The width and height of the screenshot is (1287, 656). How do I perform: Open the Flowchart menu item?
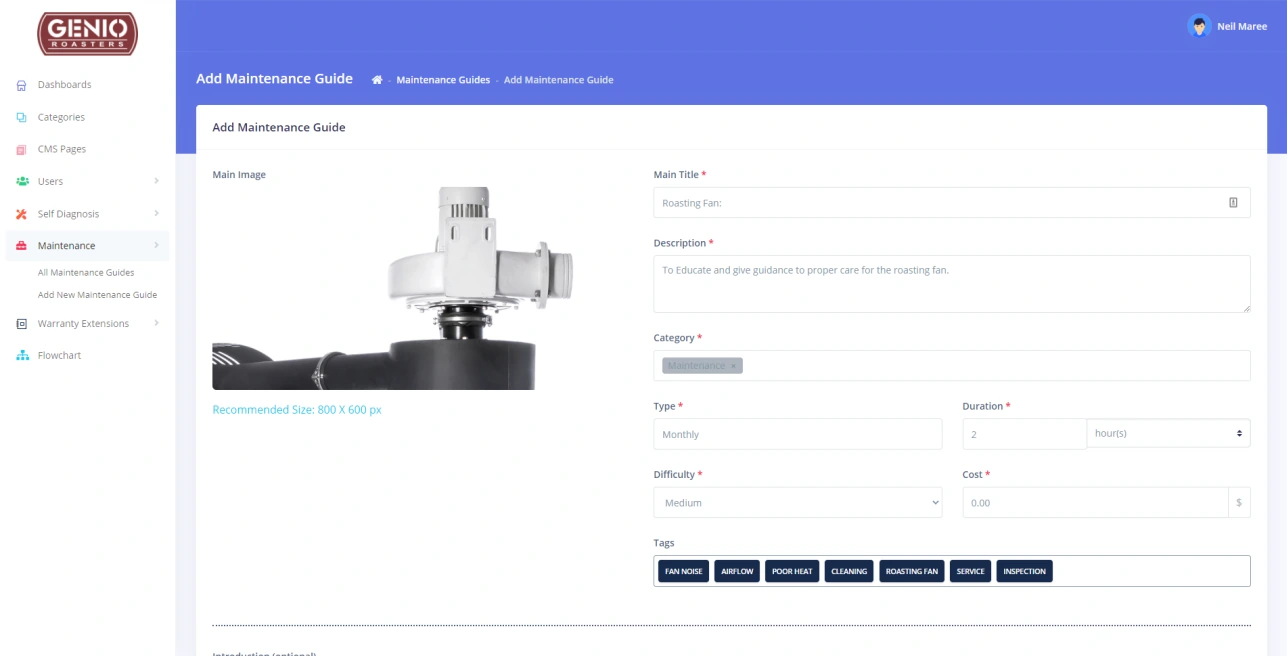[59, 355]
